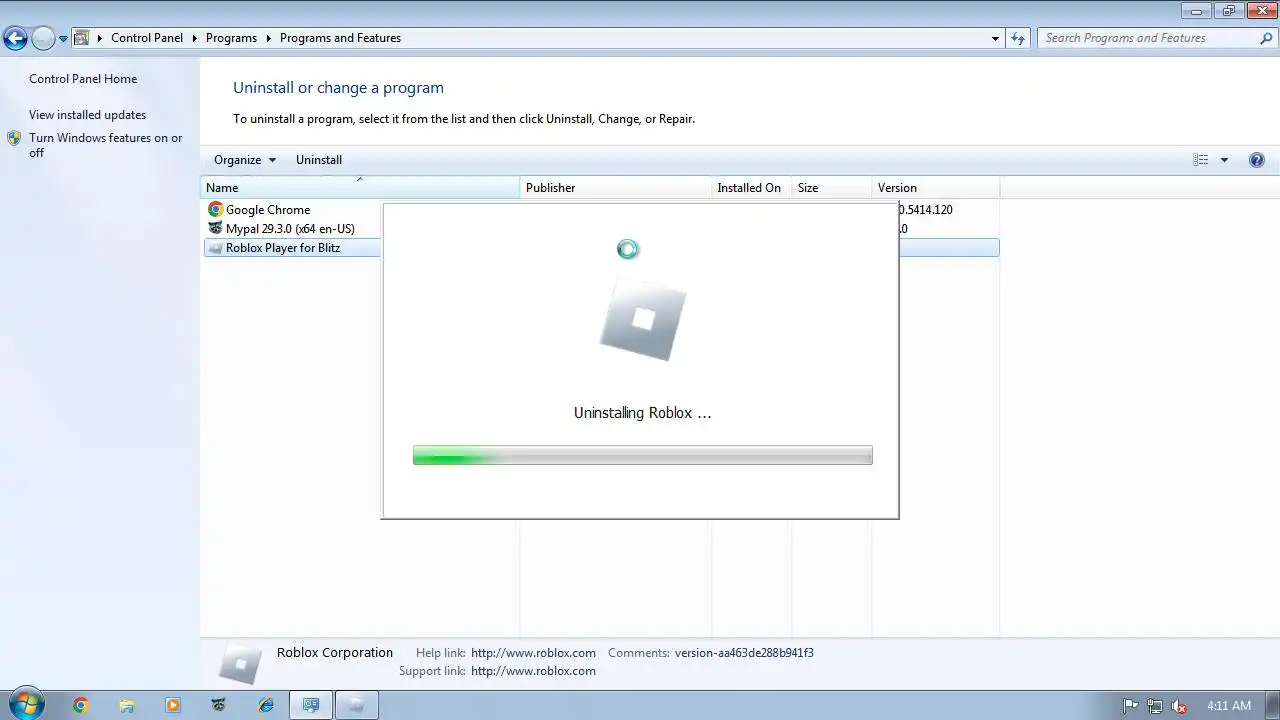Select Programs breadcrumb

click(x=231, y=38)
